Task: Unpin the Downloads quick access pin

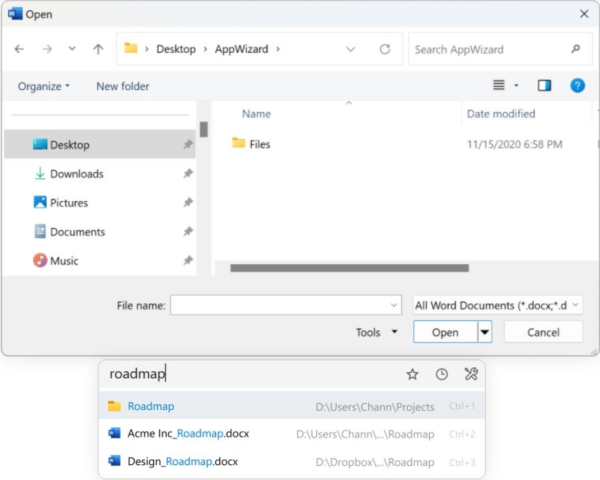Action: pos(188,174)
